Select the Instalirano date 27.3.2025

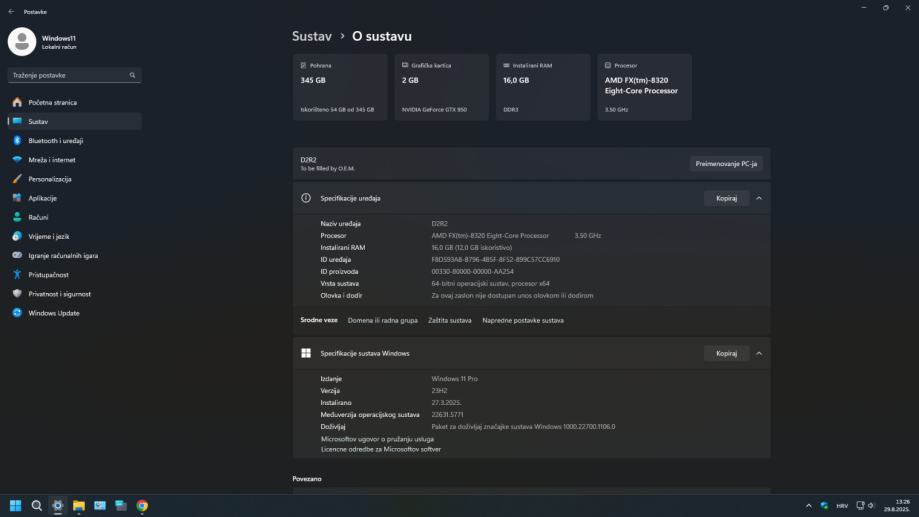point(446,403)
